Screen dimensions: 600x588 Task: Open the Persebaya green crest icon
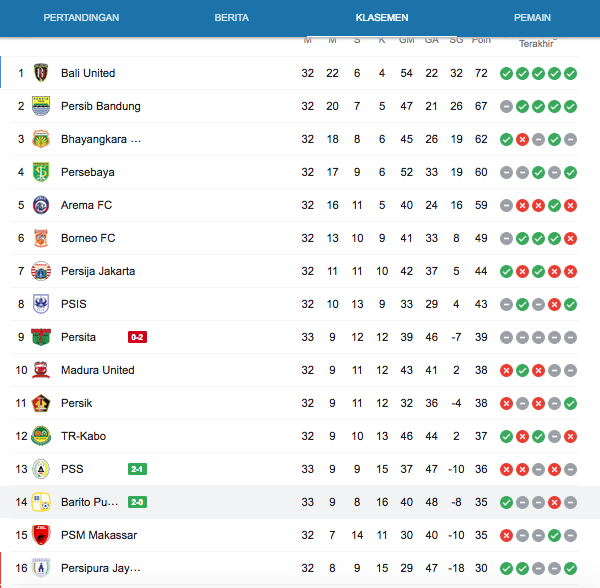coord(41,172)
